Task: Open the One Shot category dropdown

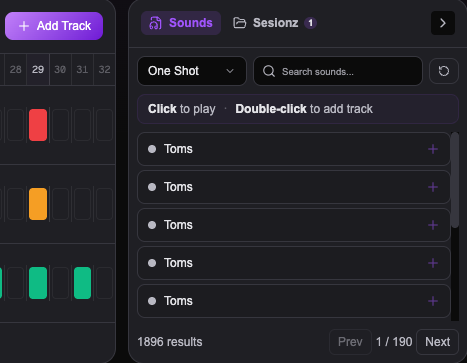Action: click(x=192, y=71)
